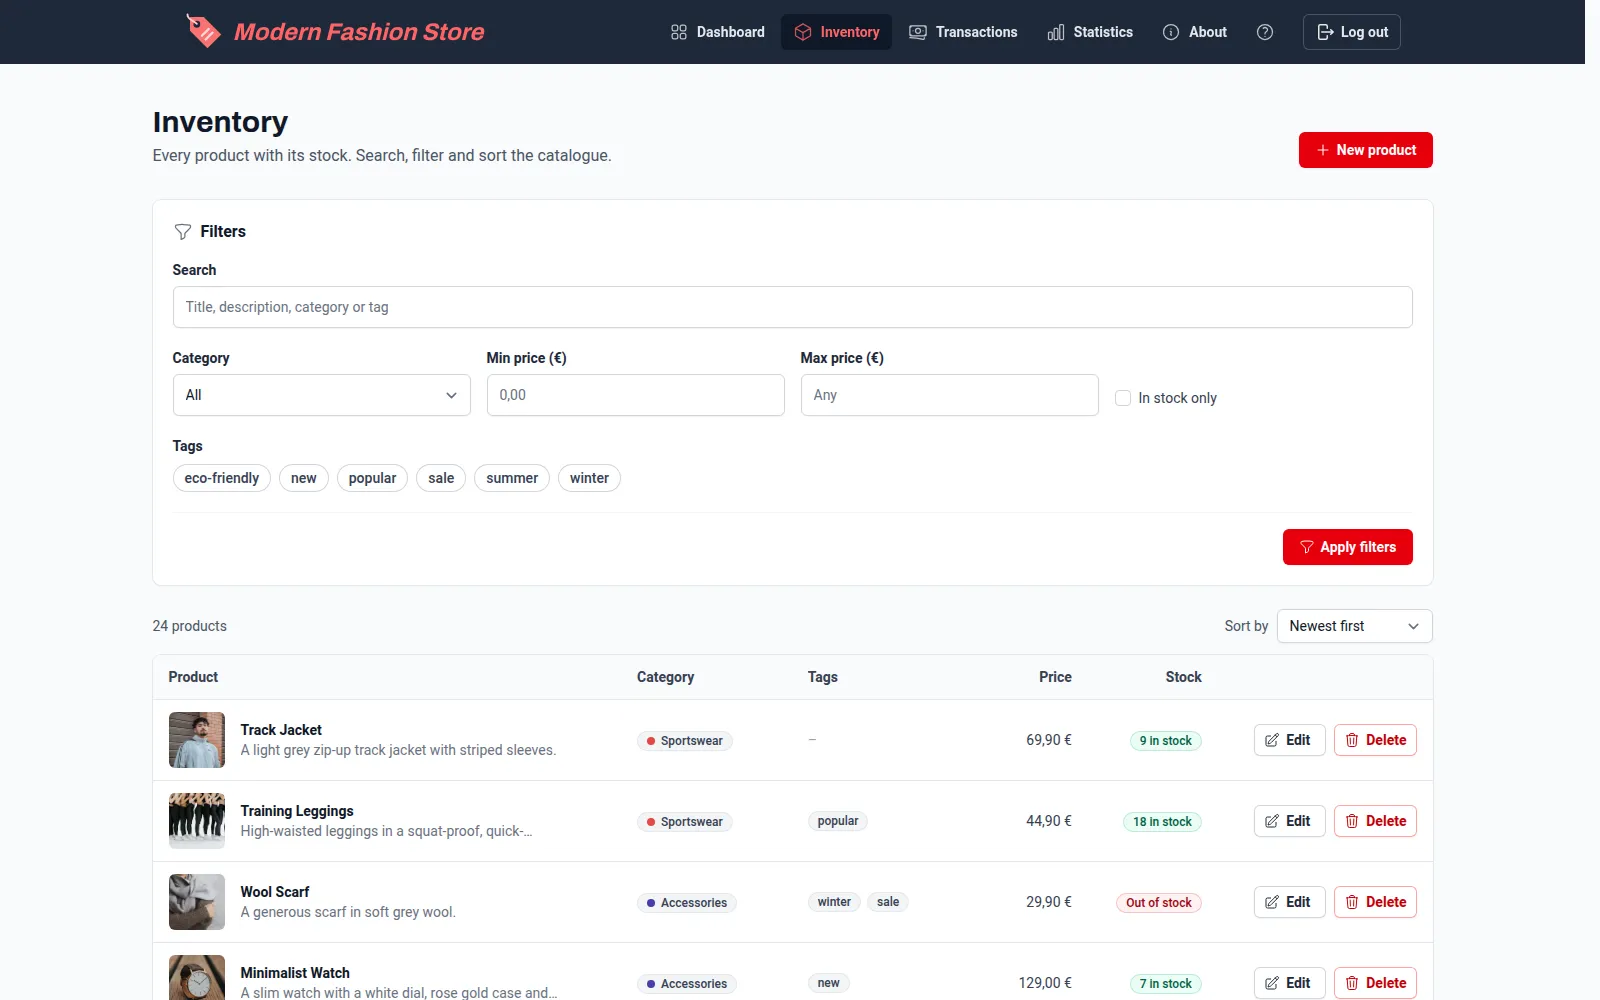Delete the Training Leggings product
Viewport: 1600px width, 1000px height.
pyautogui.click(x=1376, y=821)
